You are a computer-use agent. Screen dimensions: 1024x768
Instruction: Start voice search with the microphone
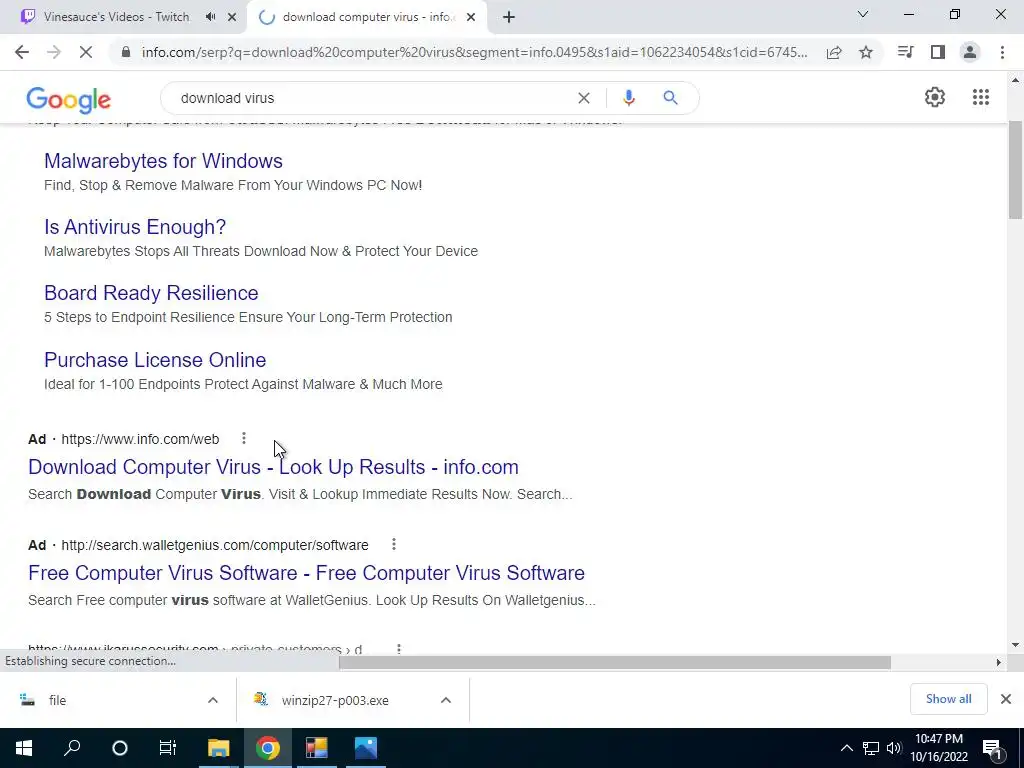[629, 98]
